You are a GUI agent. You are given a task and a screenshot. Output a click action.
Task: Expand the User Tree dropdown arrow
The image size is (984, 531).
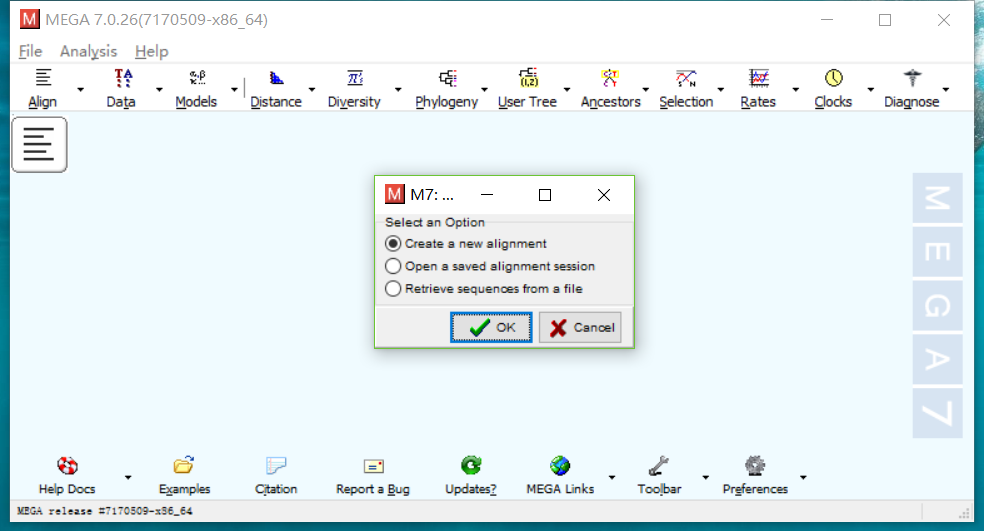[x=567, y=90]
